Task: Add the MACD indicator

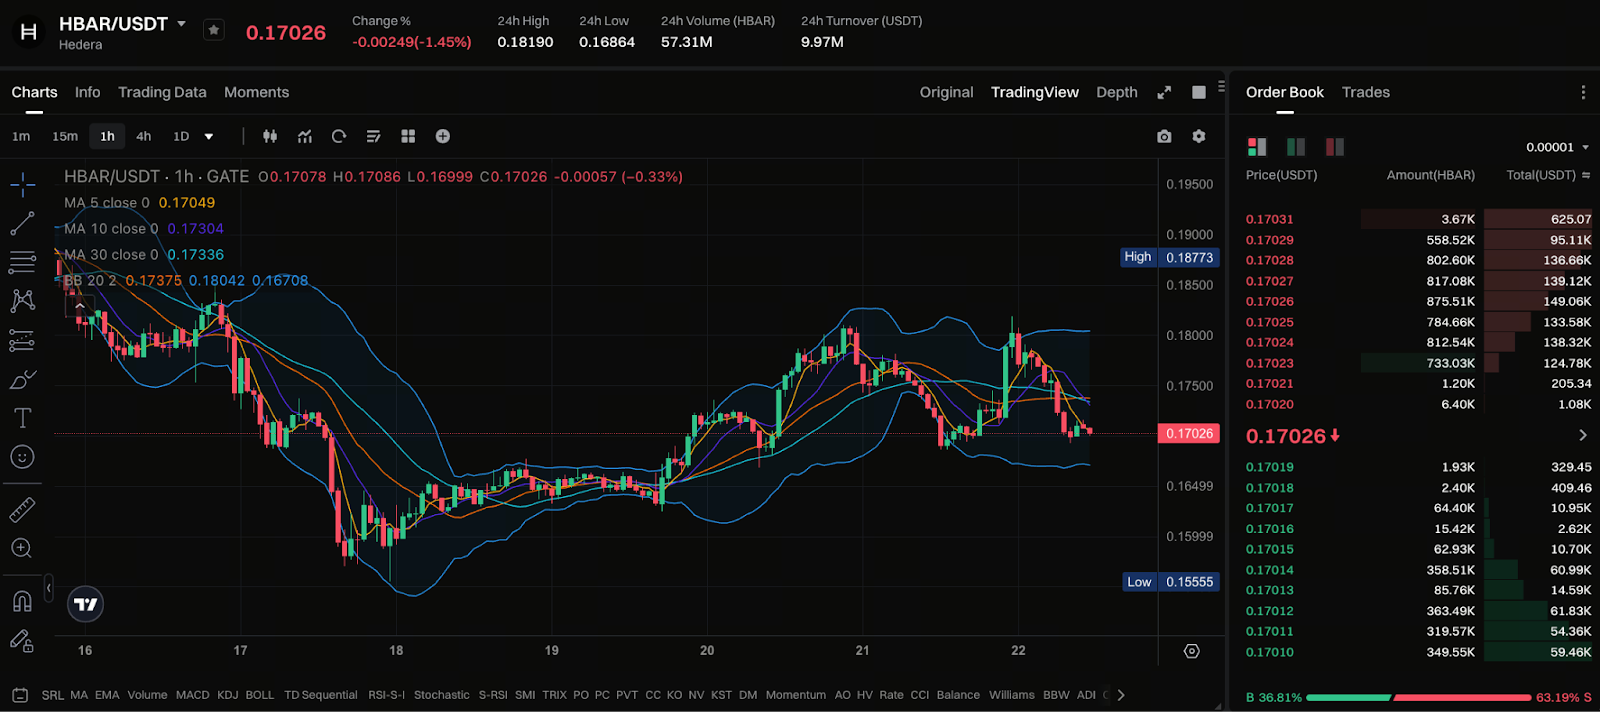Action: (x=192, y=695)
